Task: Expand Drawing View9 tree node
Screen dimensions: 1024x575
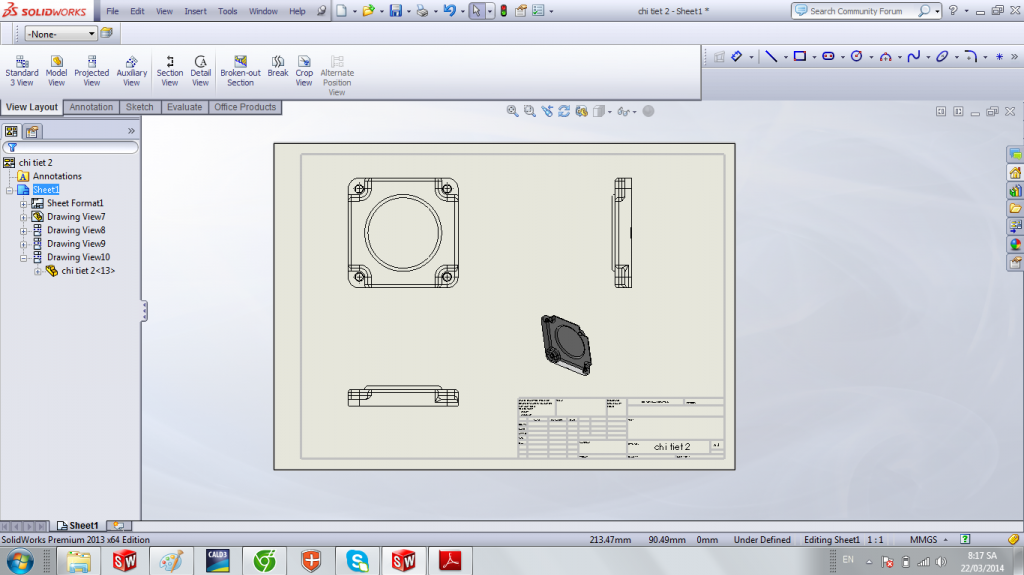Action: coord(24,244)
